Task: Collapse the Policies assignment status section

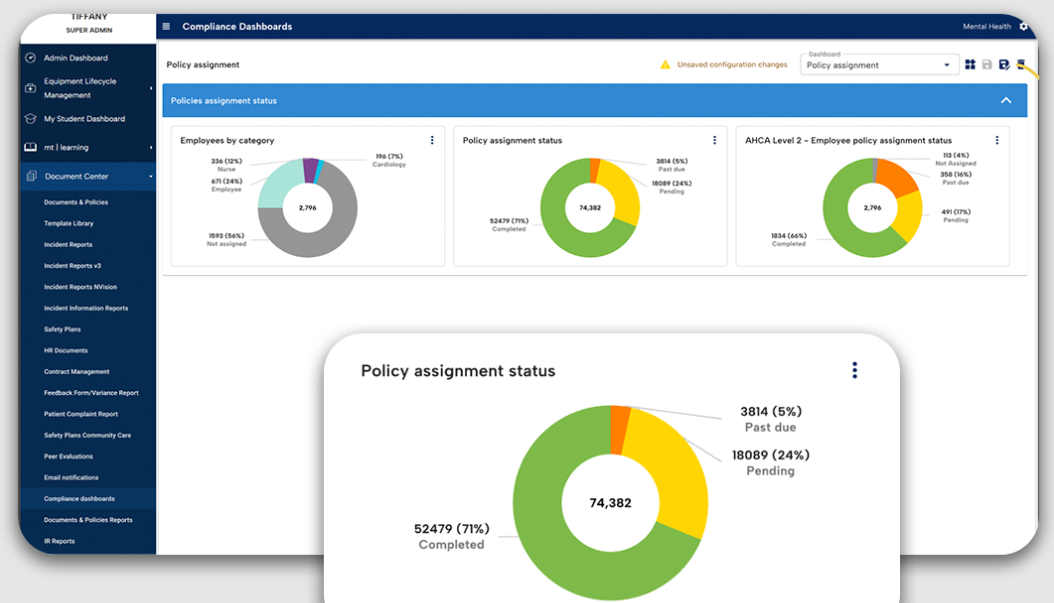Action: [1007, 100]
